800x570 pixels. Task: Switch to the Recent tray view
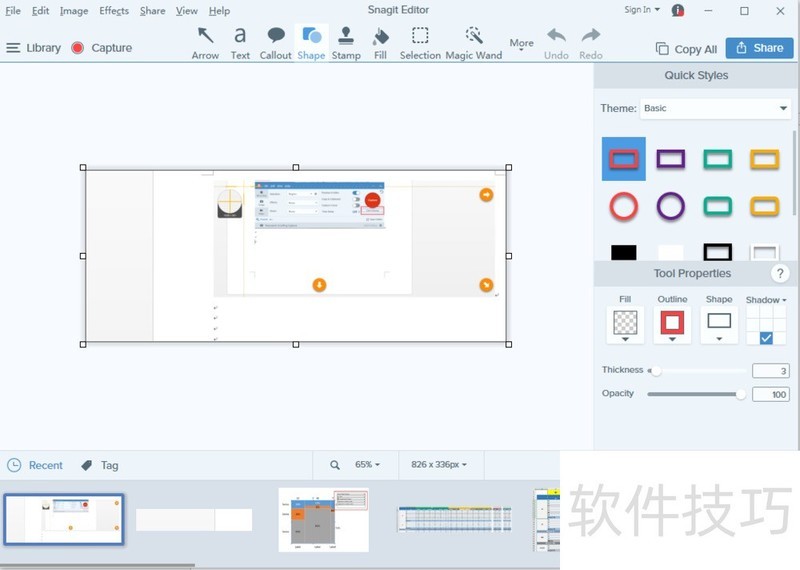click(x=36, y=465)
